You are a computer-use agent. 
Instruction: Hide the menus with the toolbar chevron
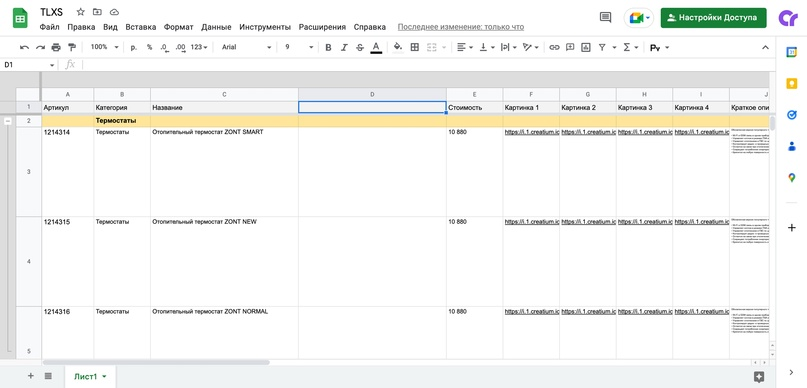[765, 47]
